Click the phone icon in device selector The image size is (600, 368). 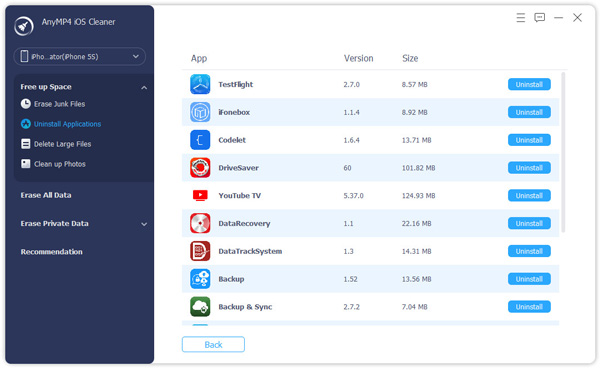(x=24, y=56)
